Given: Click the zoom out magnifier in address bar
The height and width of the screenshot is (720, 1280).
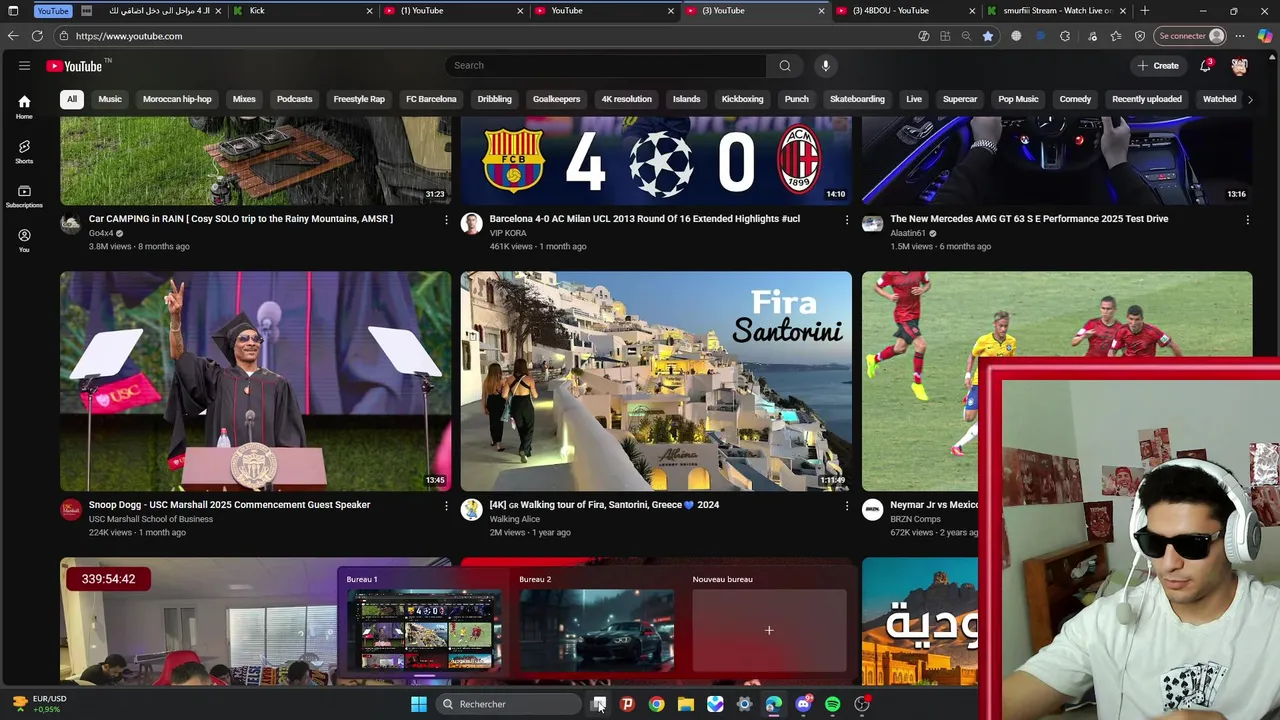Looking at the screenshot, I should 966,36.
